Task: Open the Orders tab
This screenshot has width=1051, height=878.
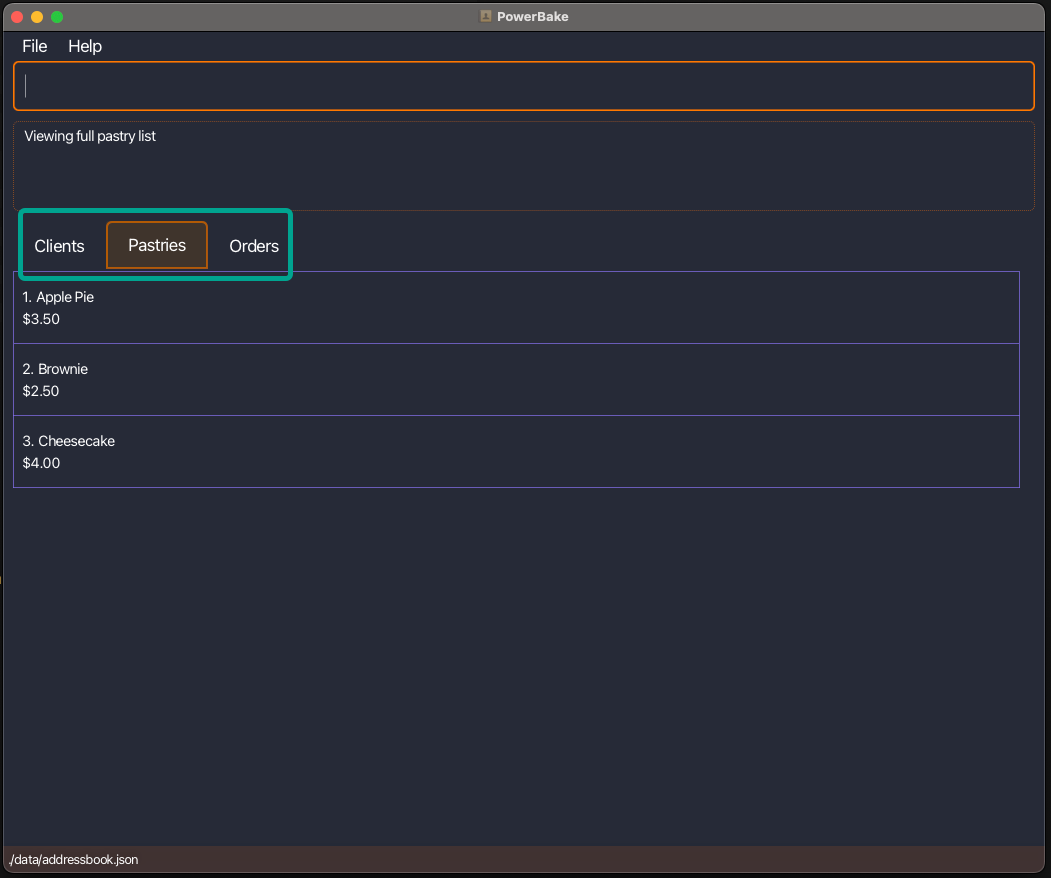Action: point(253,245)
